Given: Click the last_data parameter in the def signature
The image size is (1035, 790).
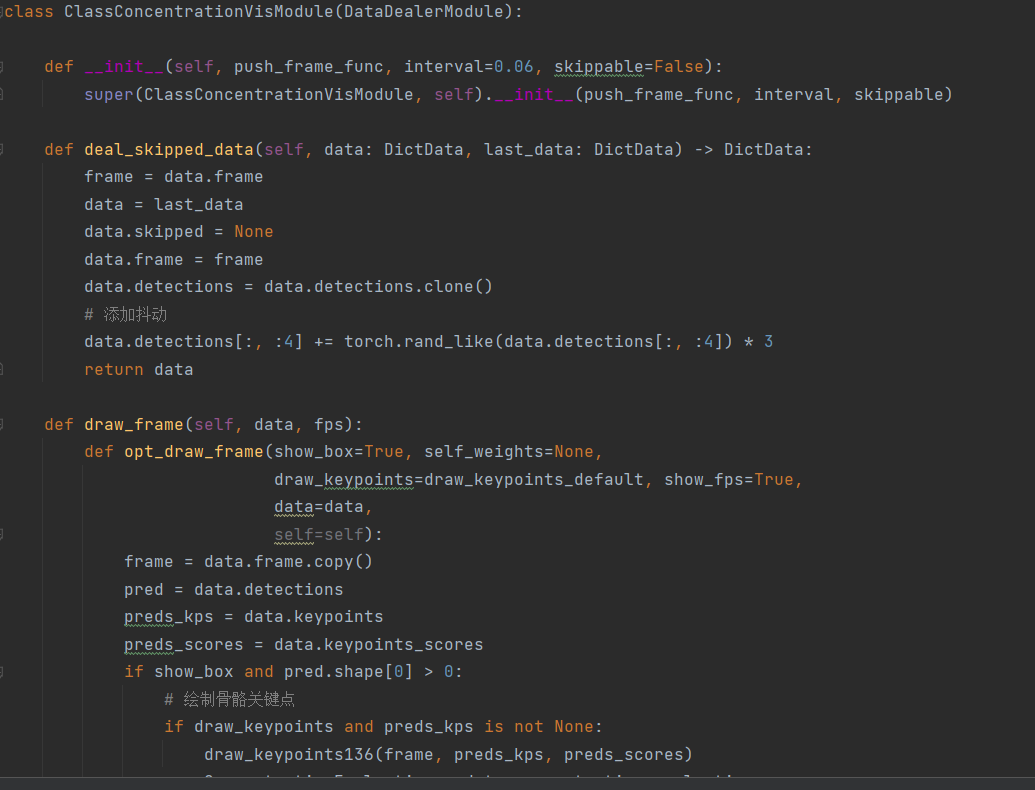Looking at the screenshot, I should (x=529, y=150).
